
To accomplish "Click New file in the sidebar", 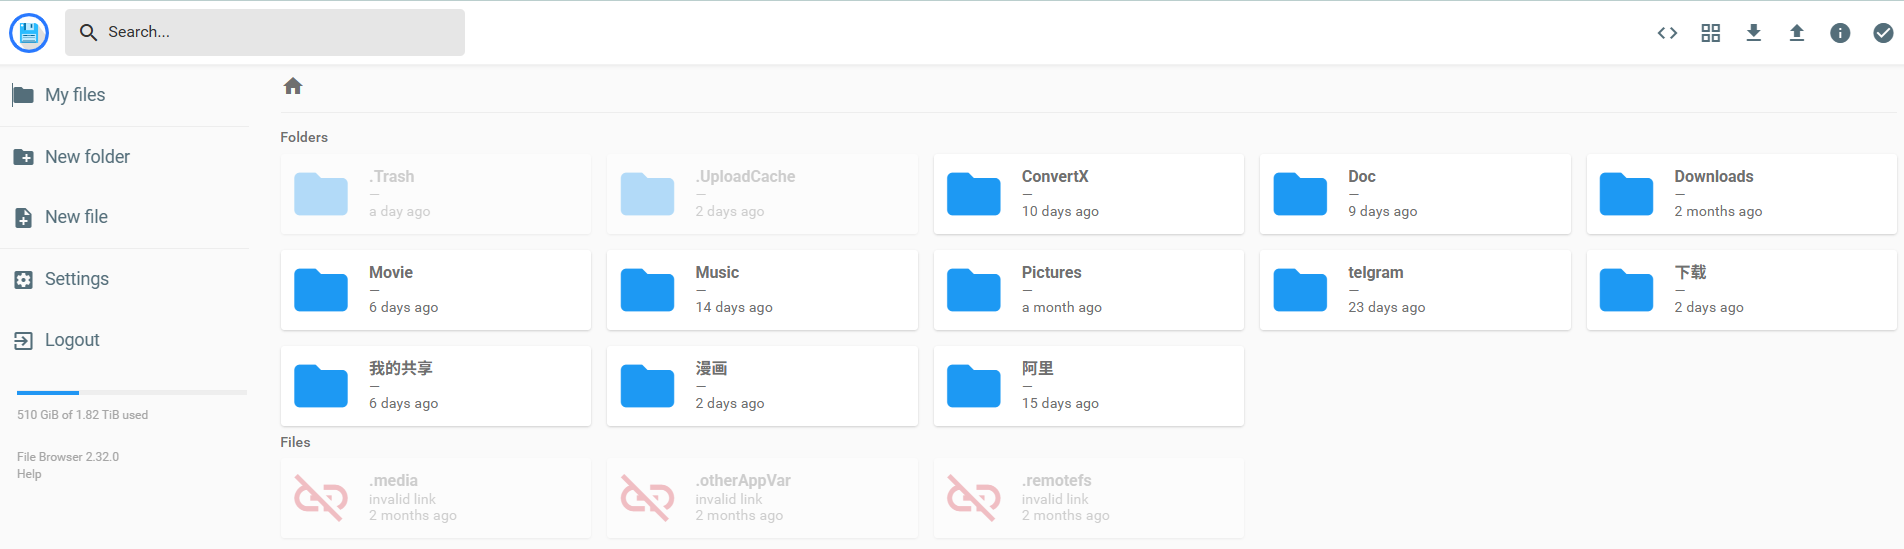I will point(124,217).
